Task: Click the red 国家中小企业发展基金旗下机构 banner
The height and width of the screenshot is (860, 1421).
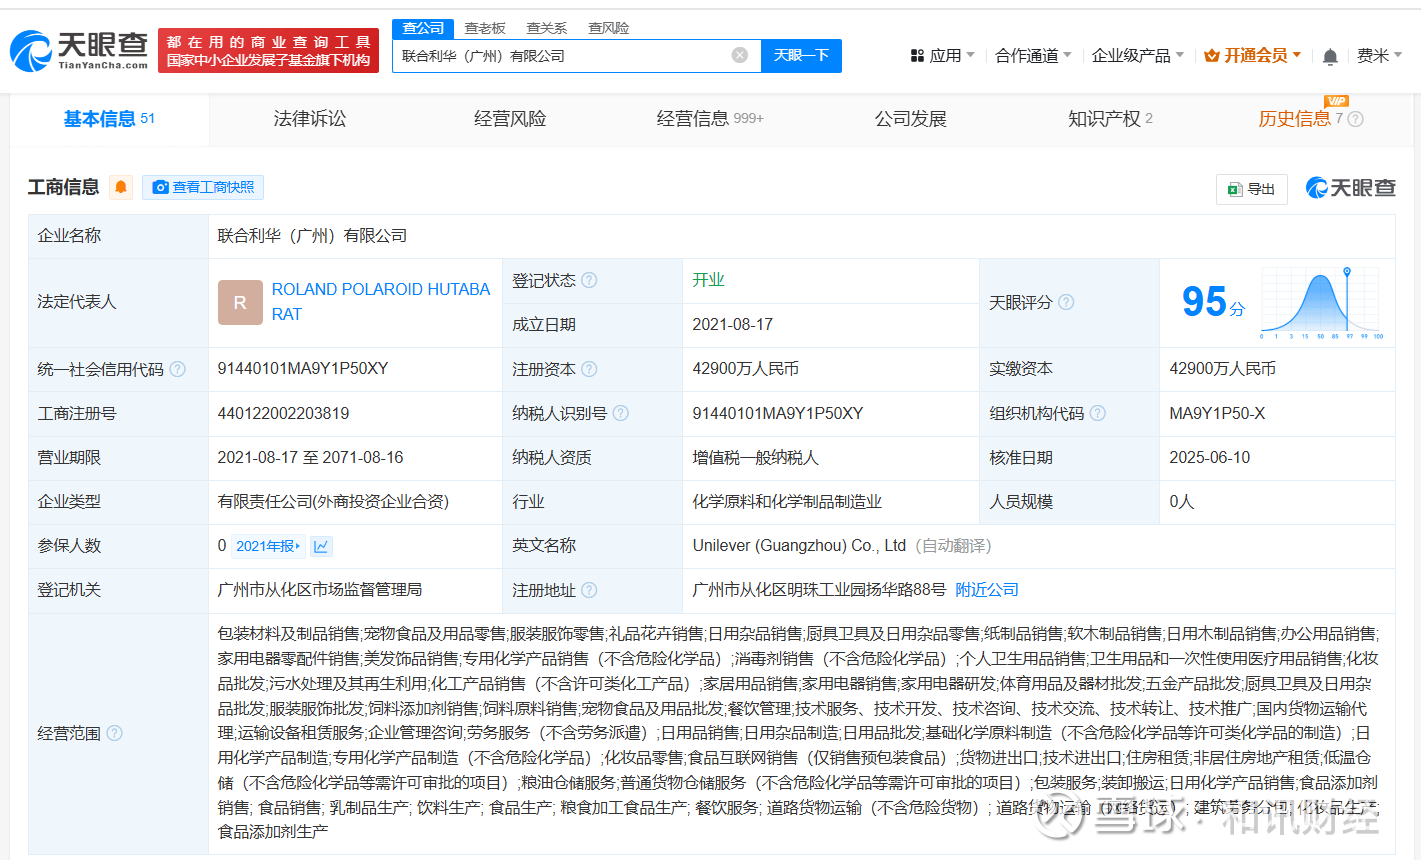Action: tap(268, 51)
